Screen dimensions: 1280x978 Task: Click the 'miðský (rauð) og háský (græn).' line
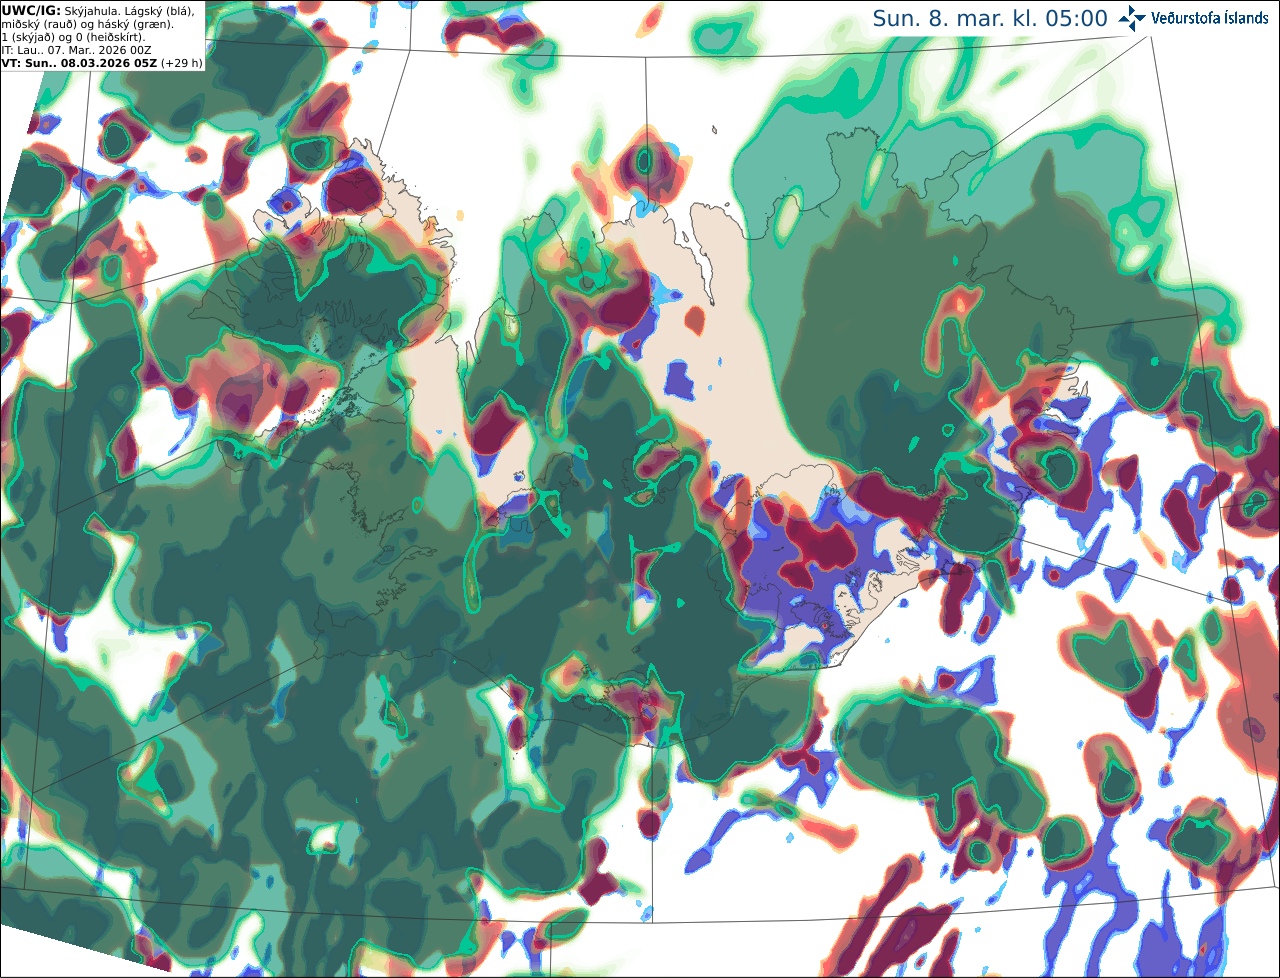coord(87,23)
